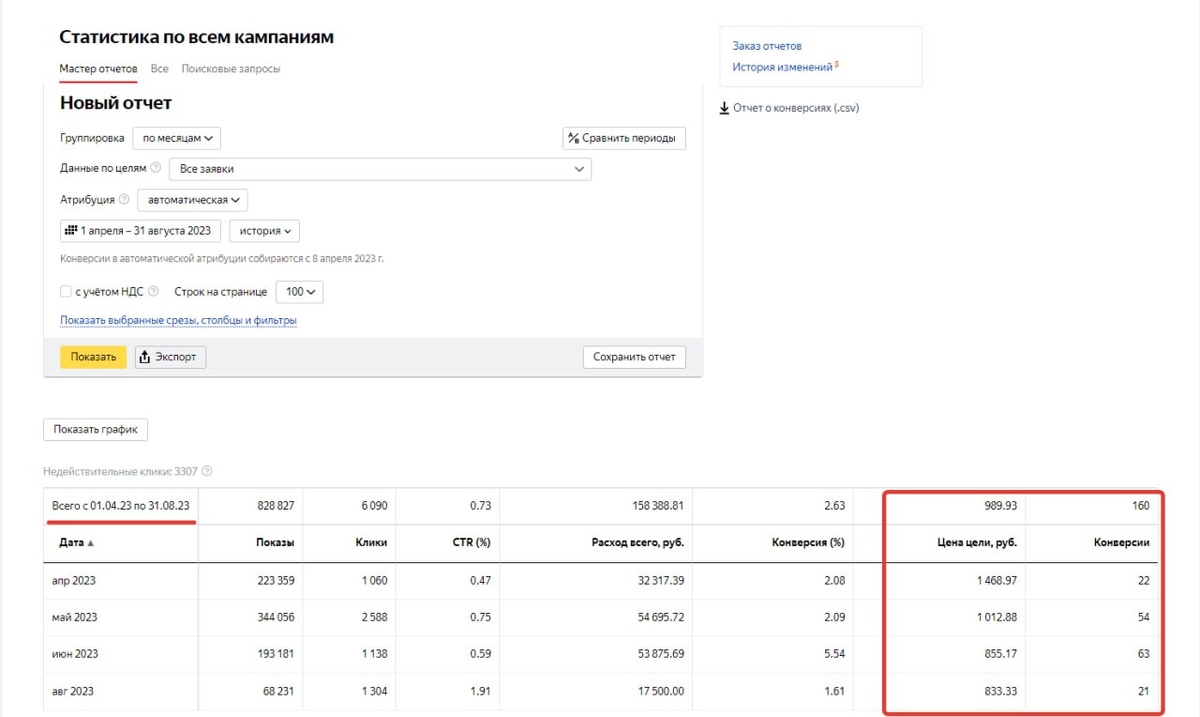Click Отчет о конверсиях (.csv) link

(796, 108)
